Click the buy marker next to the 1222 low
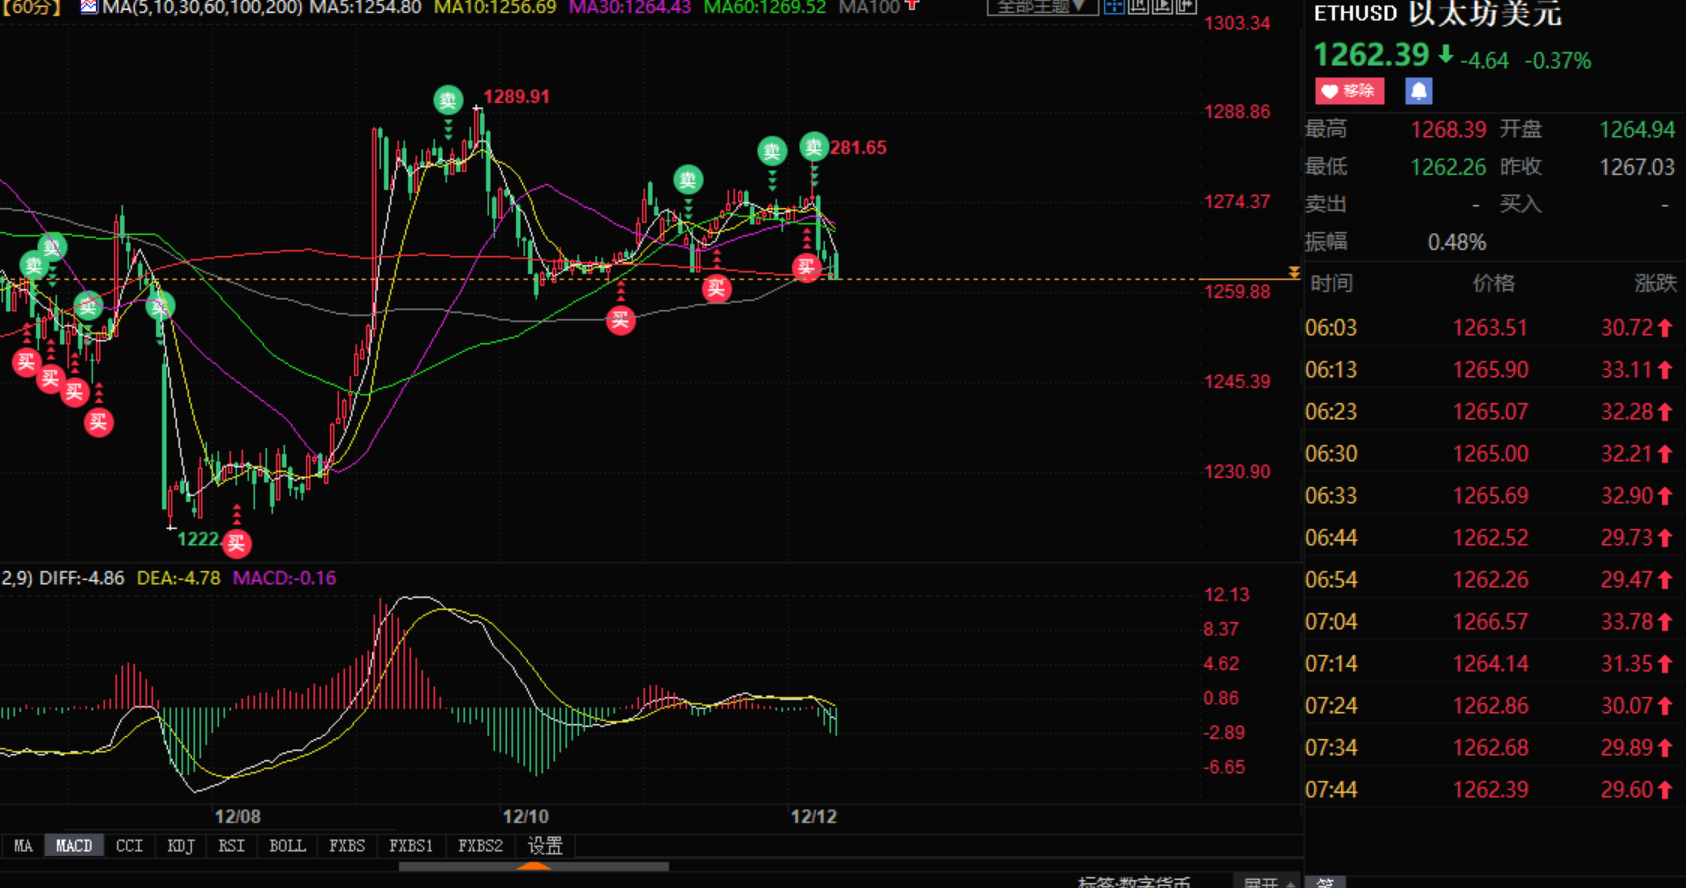Image resolution: width=1686 pixels, height=888 pixels. click(236, 543)
